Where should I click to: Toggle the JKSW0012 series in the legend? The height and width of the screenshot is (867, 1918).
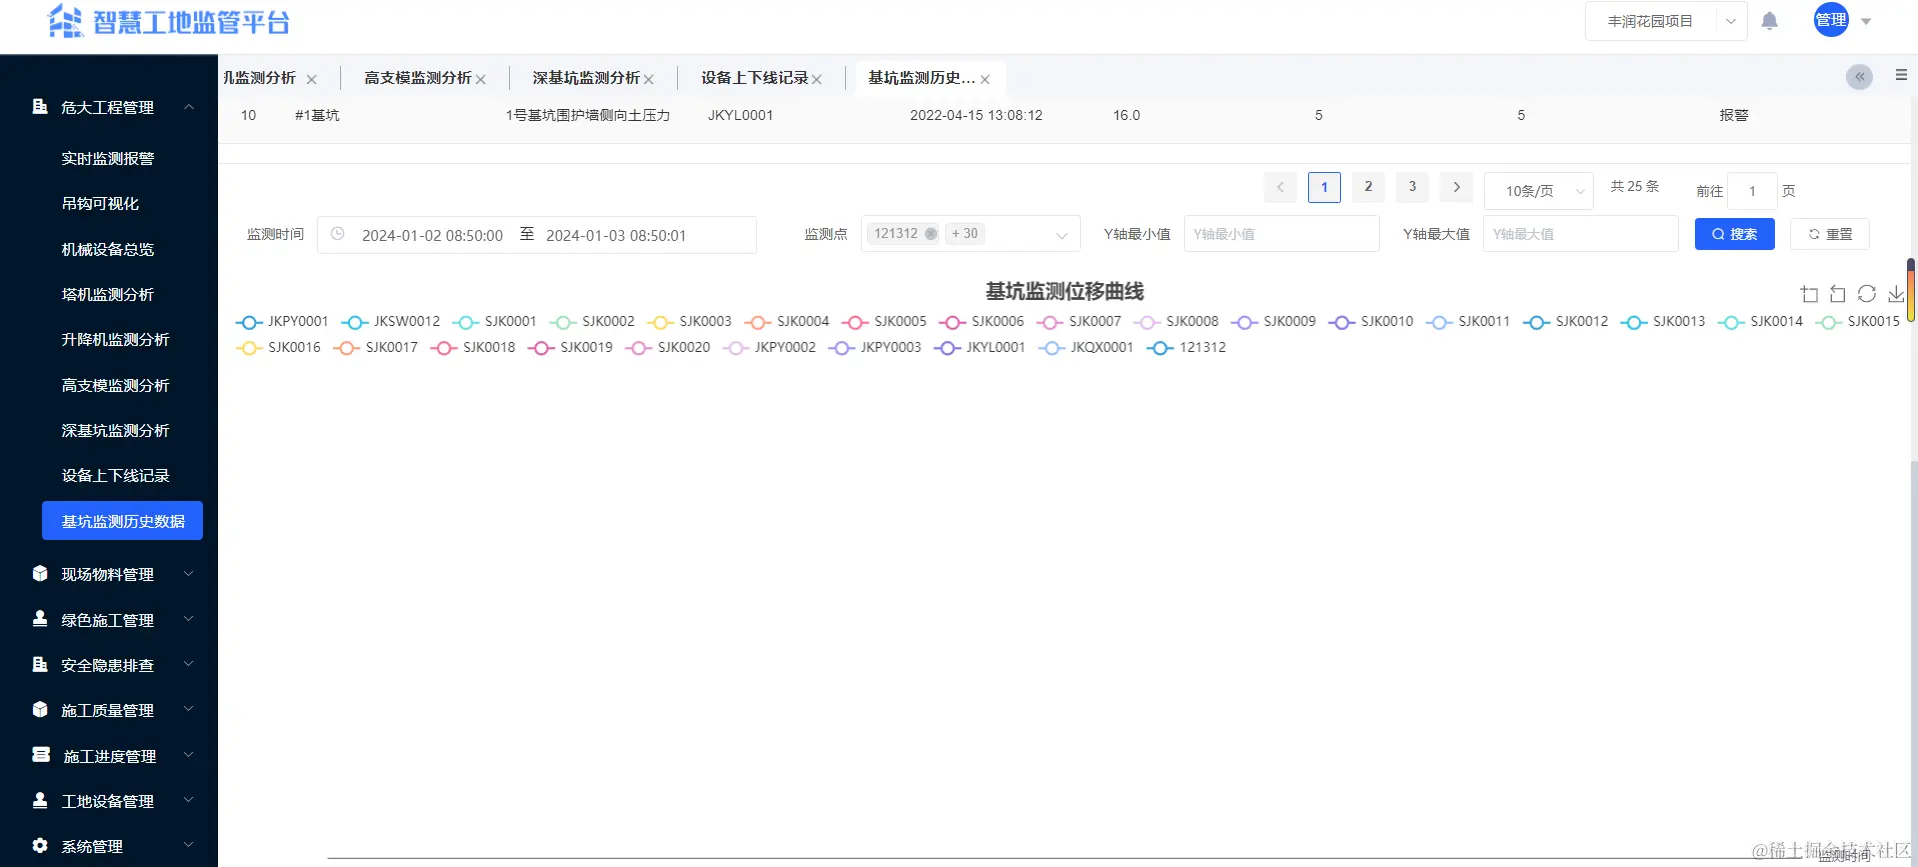coord(391,322)
